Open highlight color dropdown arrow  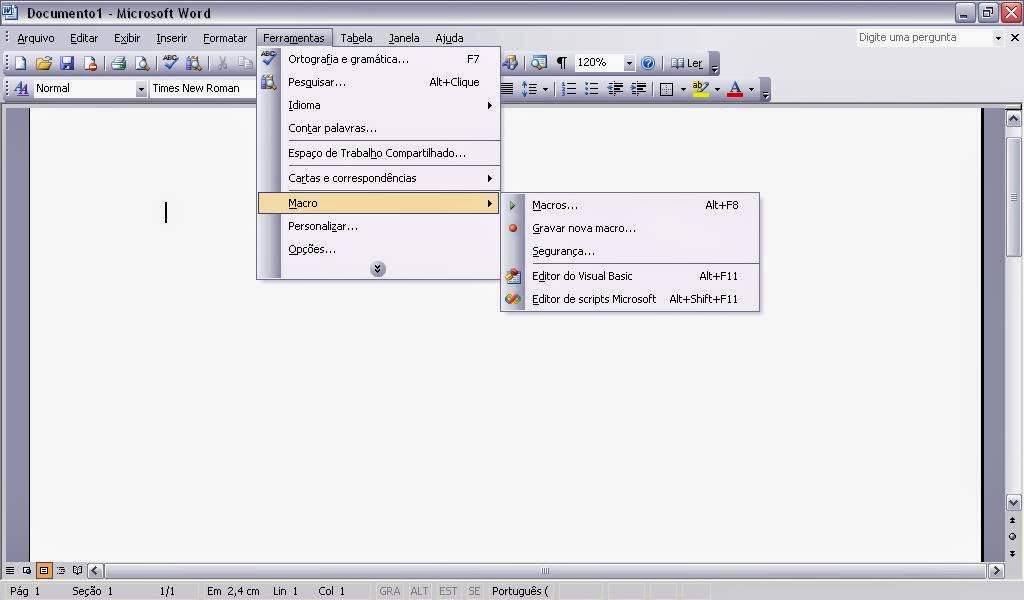(x=717, y=89)
